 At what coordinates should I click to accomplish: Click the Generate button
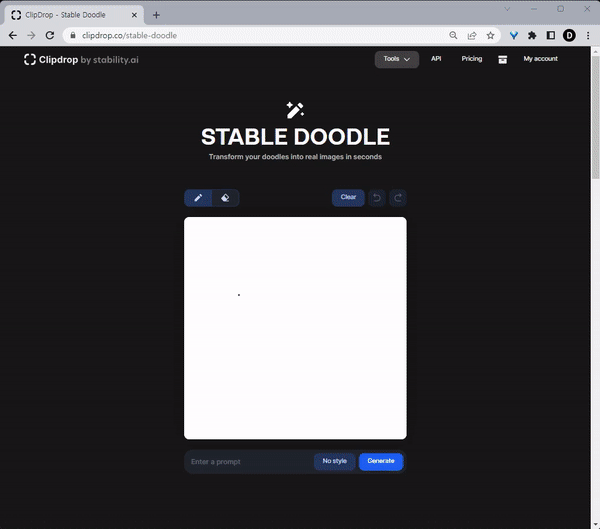click(381, 461)
